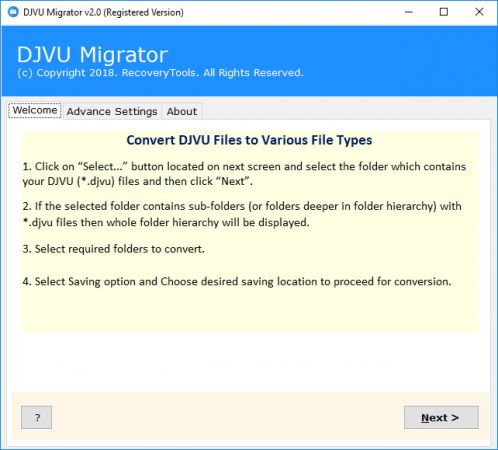This screenshot has height=450, width=498.
Task: Open help with the question mark button
Action: 36,417
